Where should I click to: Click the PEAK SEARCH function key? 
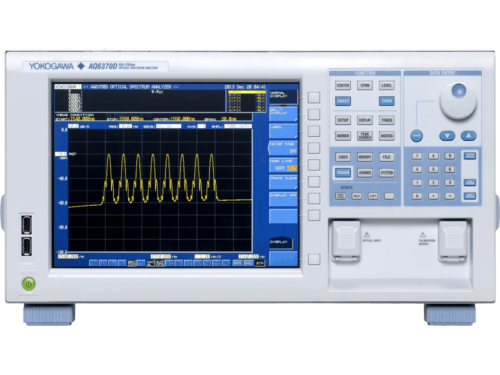pyautogui.click(x=365, y=136)
